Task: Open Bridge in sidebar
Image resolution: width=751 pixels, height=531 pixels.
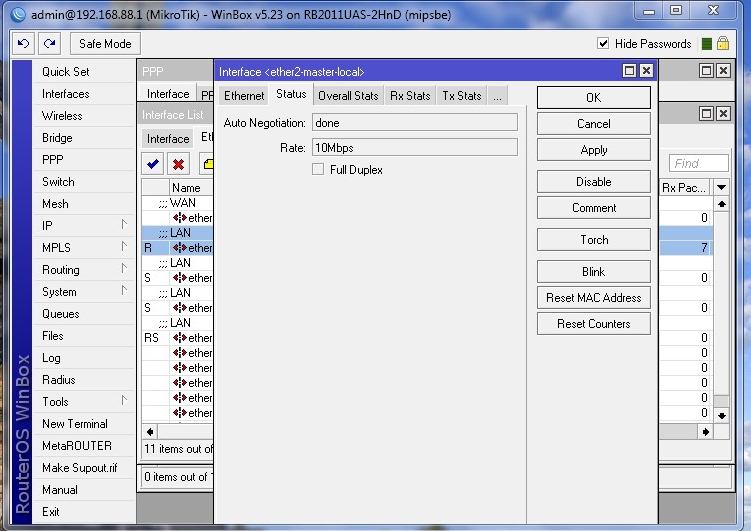Action: coord(57,138)
